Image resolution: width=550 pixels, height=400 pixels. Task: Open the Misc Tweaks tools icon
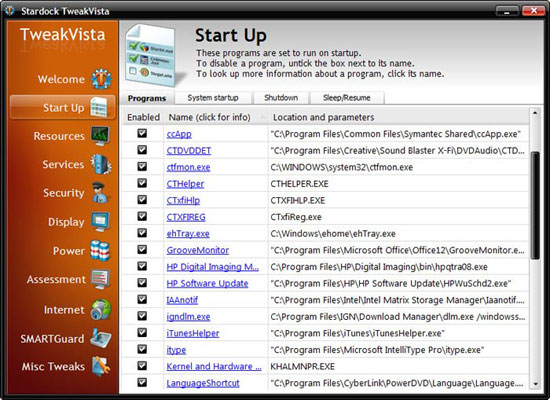pos(101,366)
